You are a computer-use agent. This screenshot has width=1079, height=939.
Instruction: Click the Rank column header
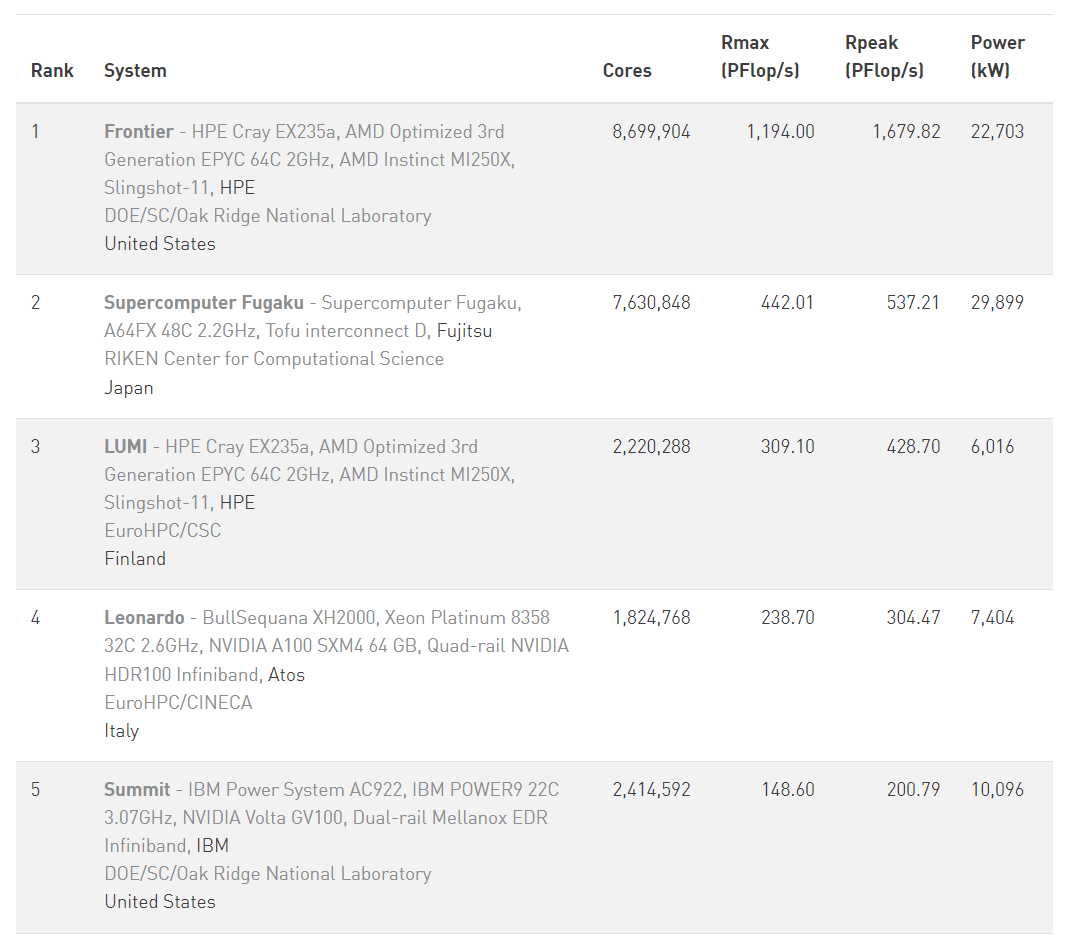point(52,71)
